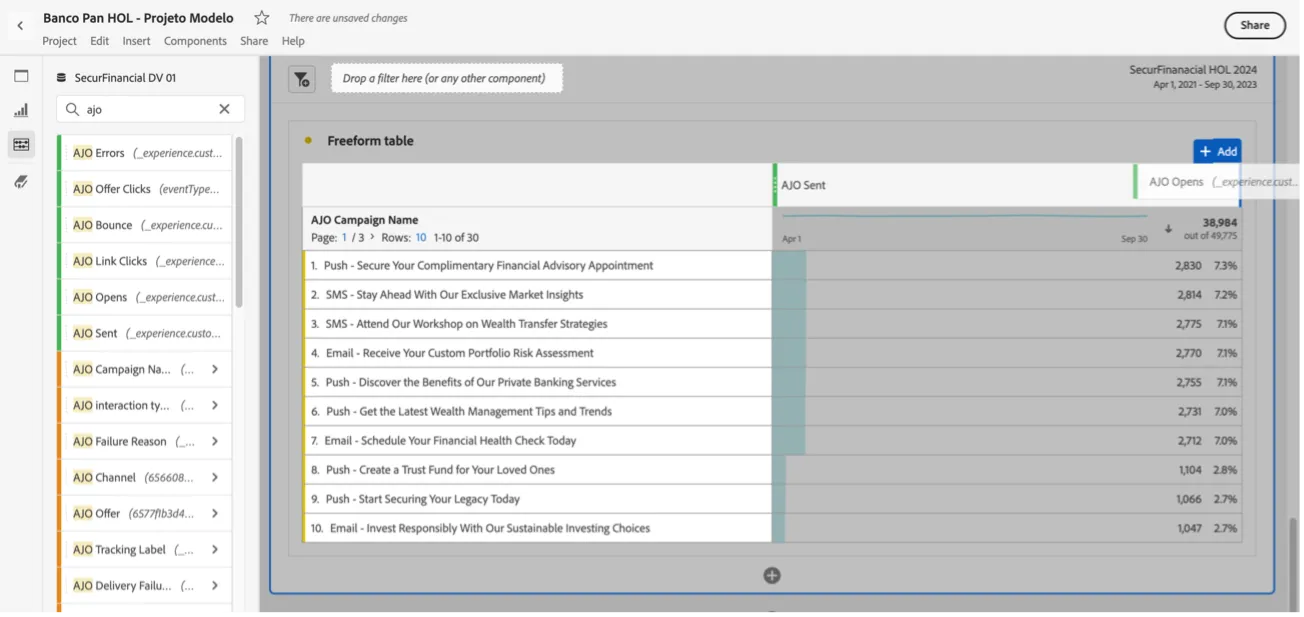This screenshot has width=1304, height=617.
Task: Click the plus circle below the Freeform table
Action: (772, 575)
